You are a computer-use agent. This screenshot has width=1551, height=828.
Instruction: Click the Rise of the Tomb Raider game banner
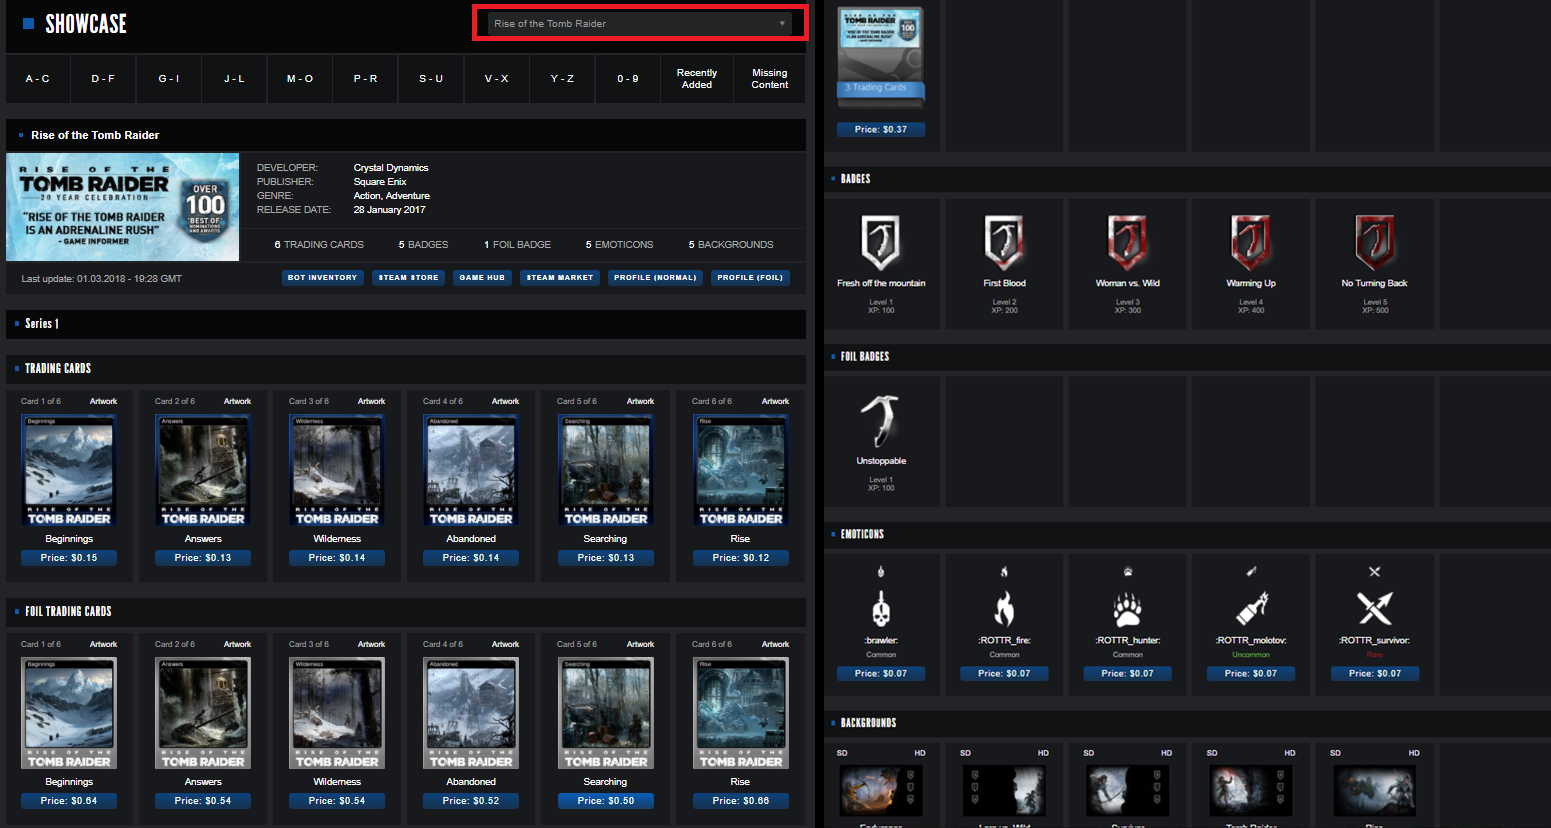coord(123,207)
